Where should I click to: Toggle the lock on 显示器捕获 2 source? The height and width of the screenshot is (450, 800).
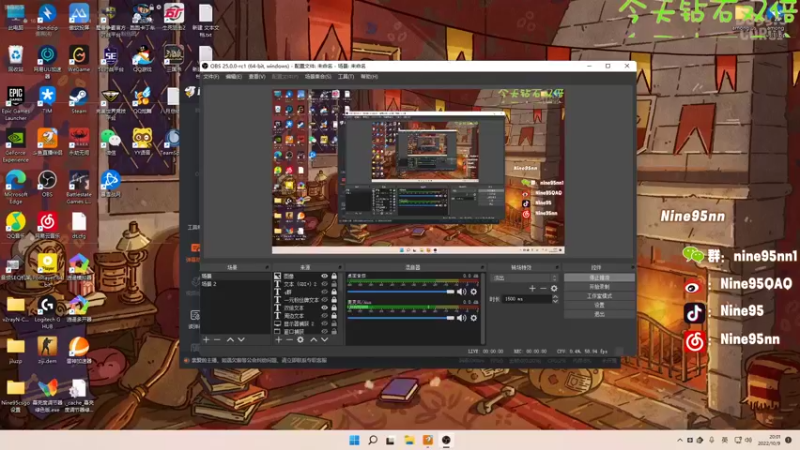point(334,323)
